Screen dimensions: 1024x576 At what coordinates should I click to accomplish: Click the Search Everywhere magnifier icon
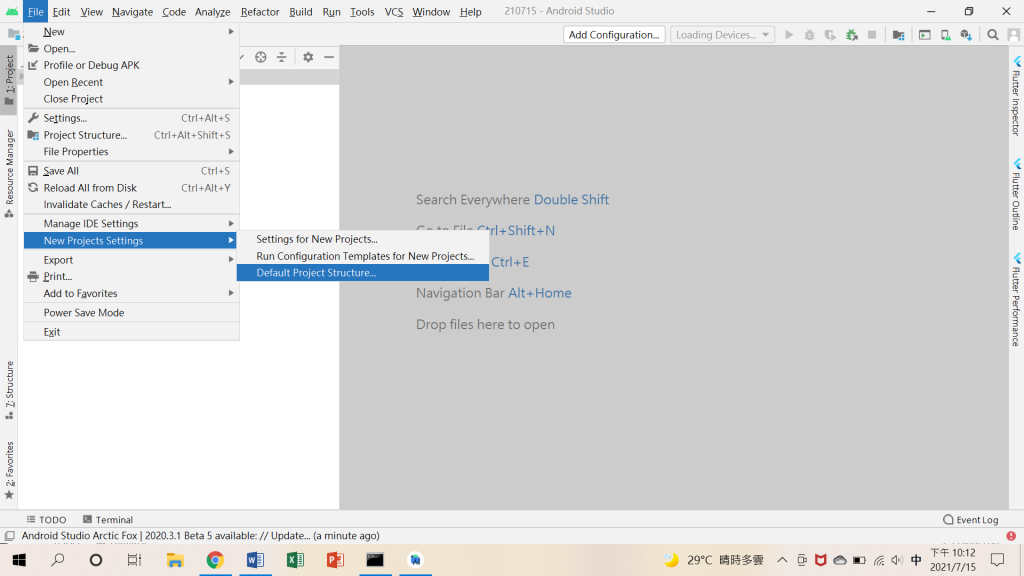click(x=993, y=35)
